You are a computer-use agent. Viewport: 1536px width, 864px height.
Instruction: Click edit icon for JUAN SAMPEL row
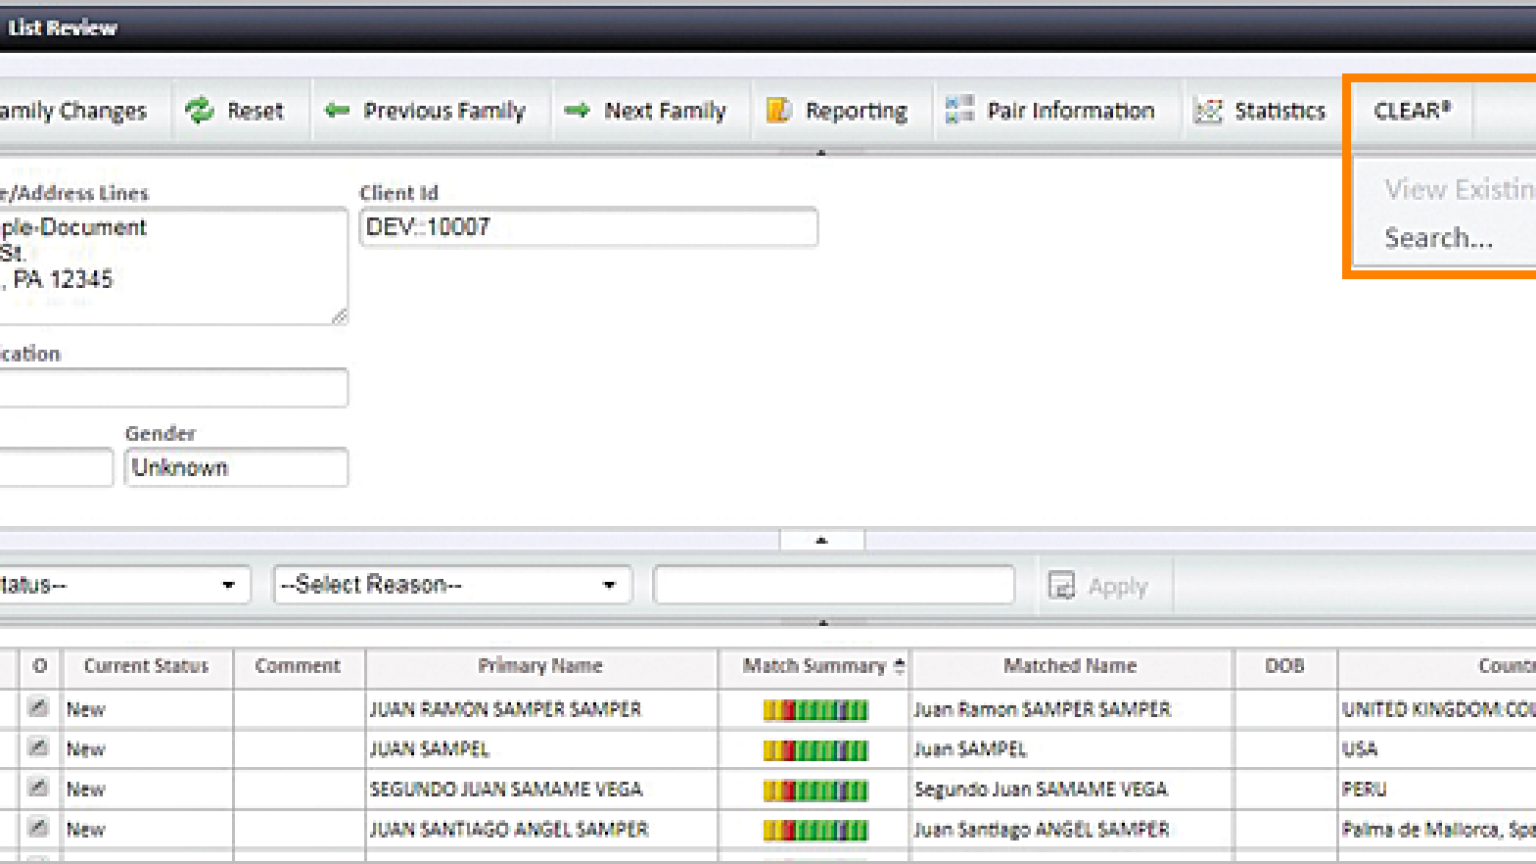[38, 748]
